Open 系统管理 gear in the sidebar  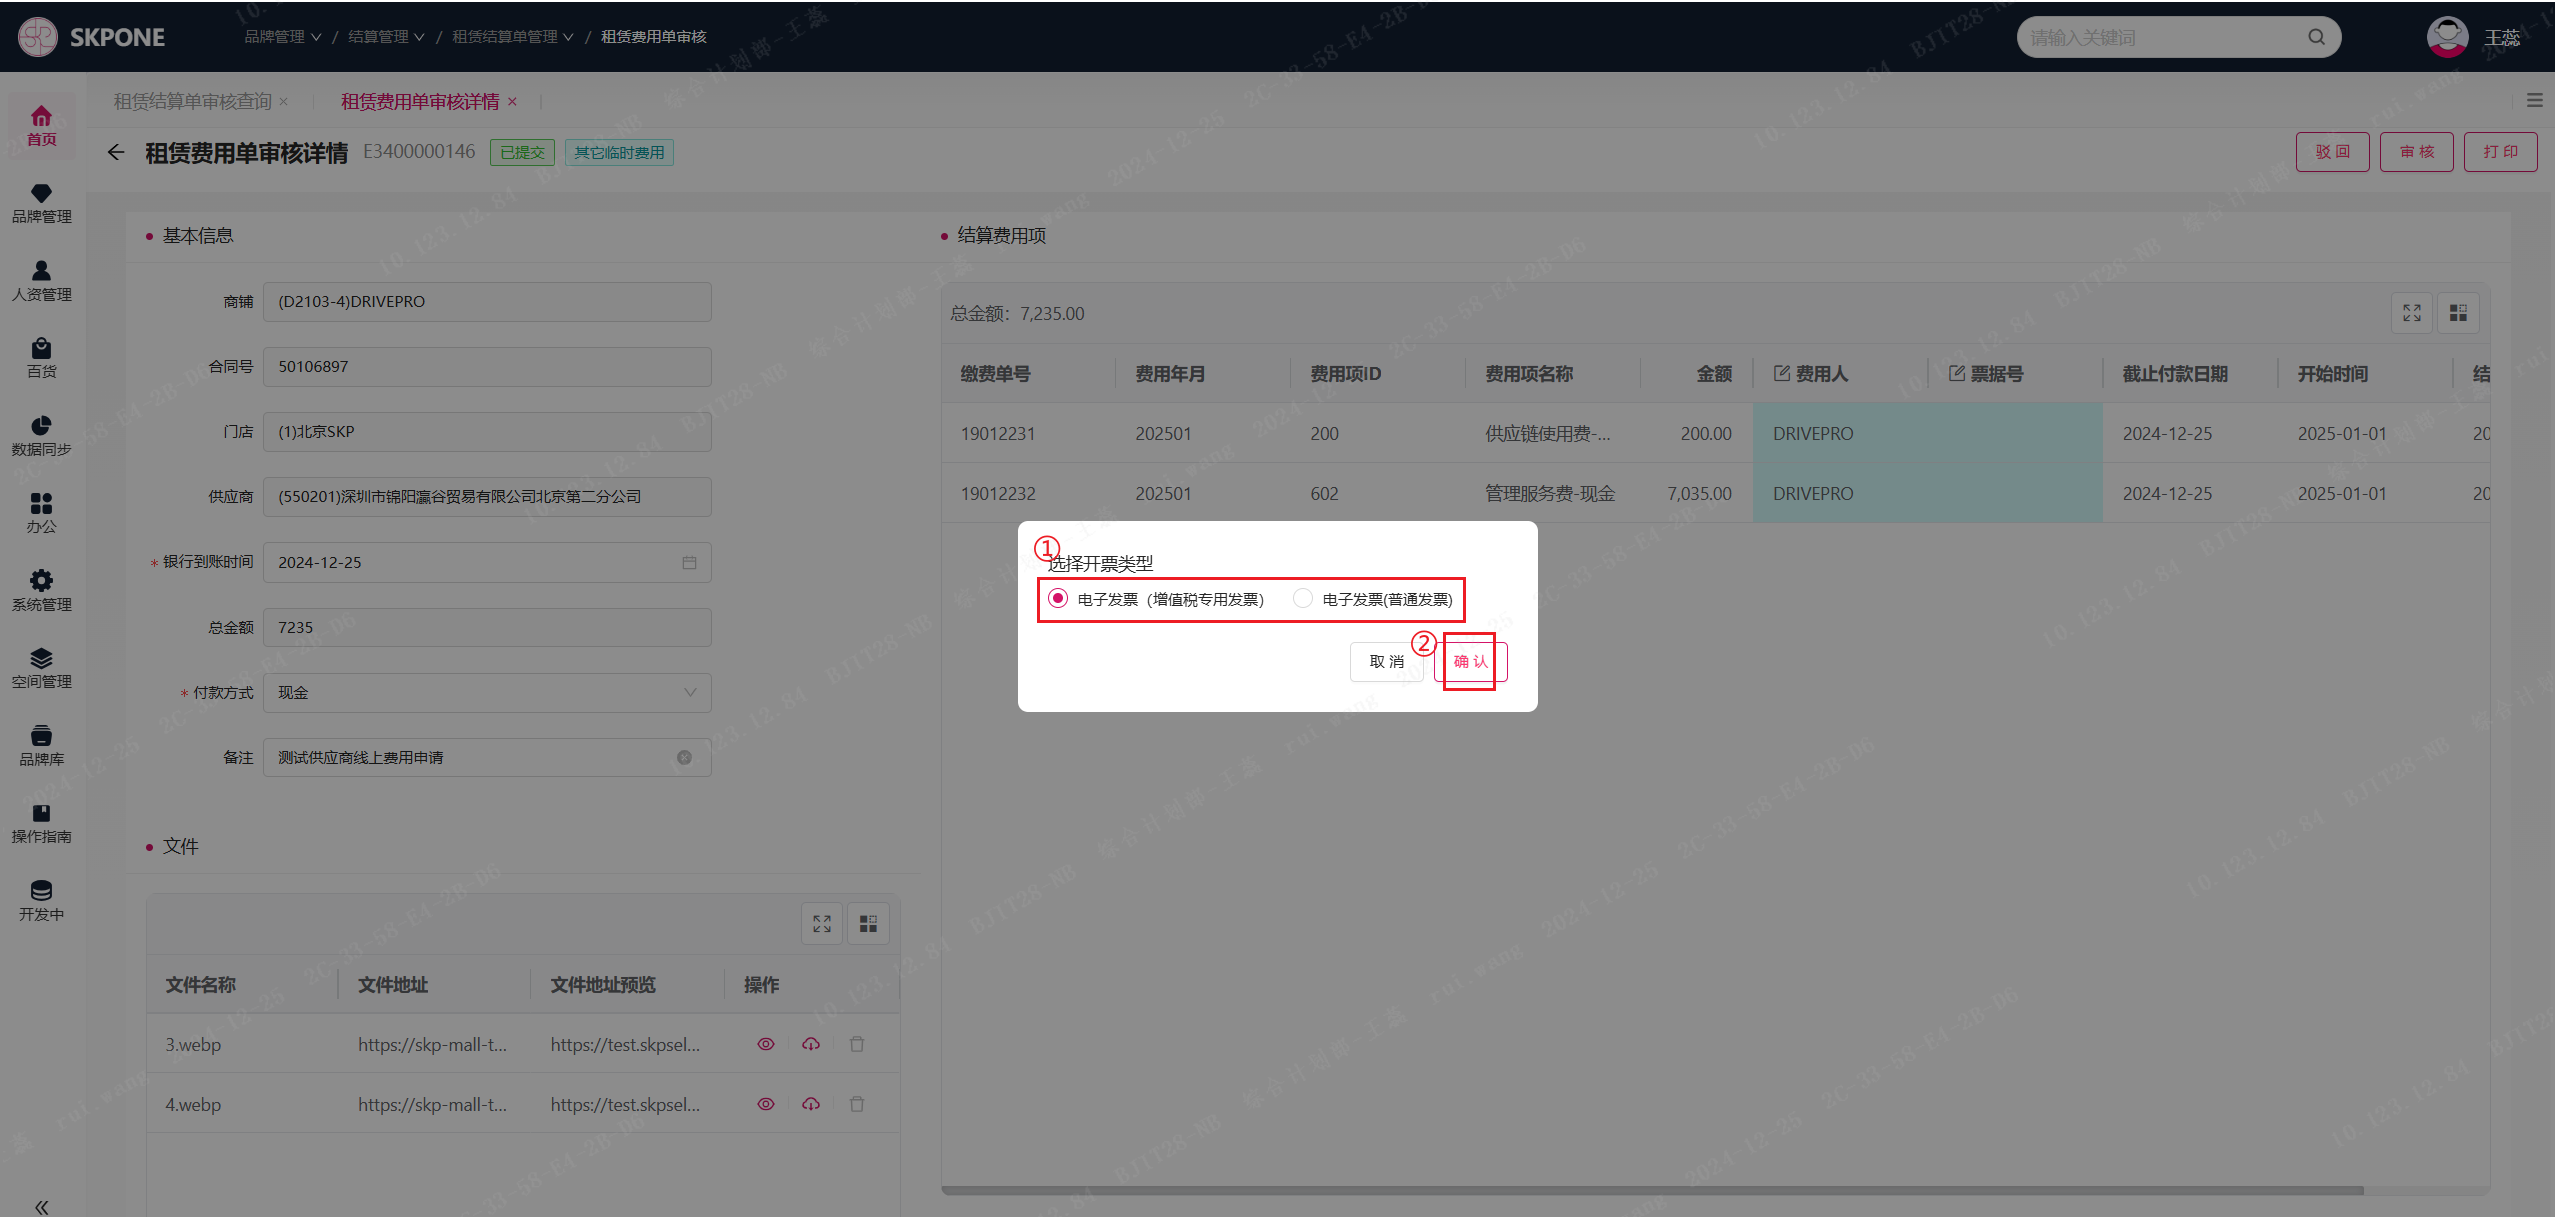point(41,591)
